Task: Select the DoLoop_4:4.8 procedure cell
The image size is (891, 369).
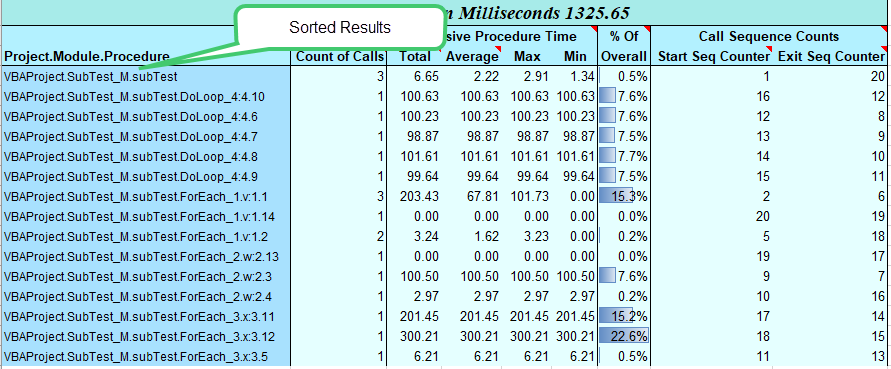Action: tap(147, 156)
